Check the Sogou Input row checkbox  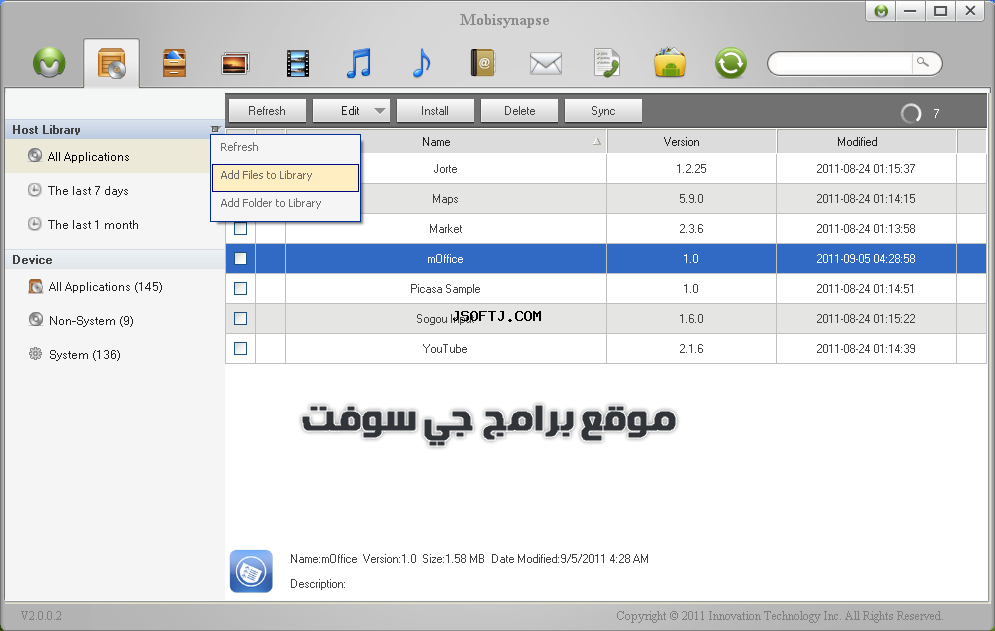[241, 319]
